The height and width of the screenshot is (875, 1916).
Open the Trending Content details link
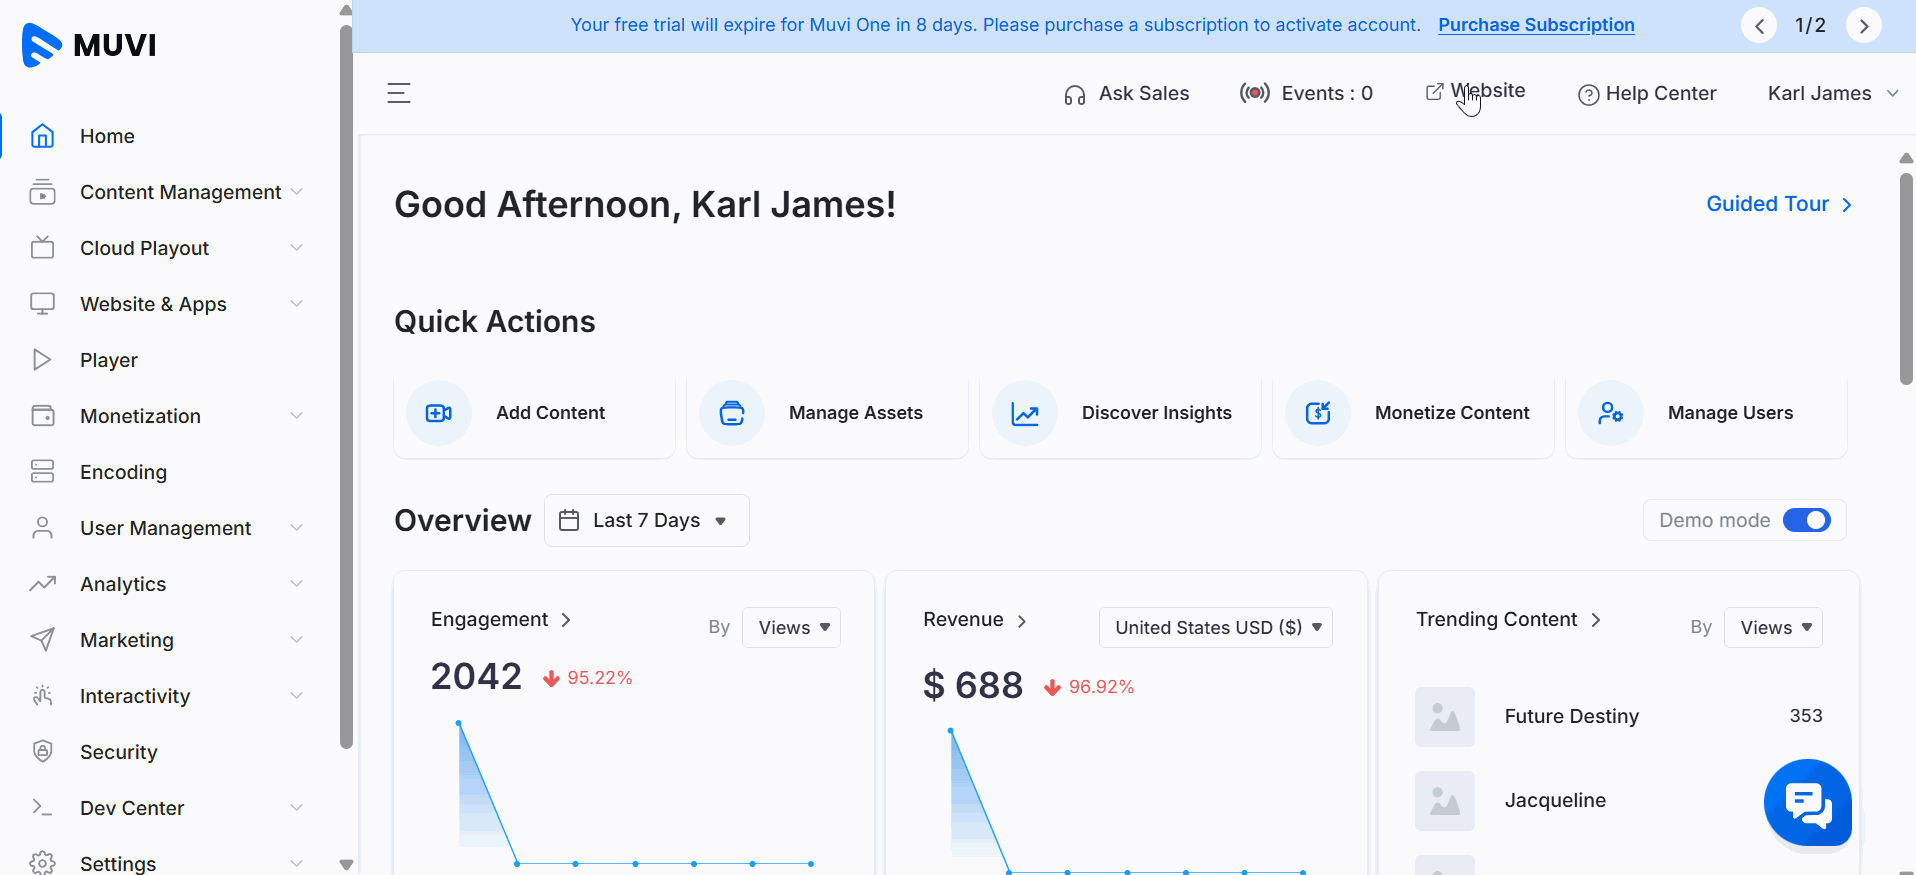coord(1509,620)
